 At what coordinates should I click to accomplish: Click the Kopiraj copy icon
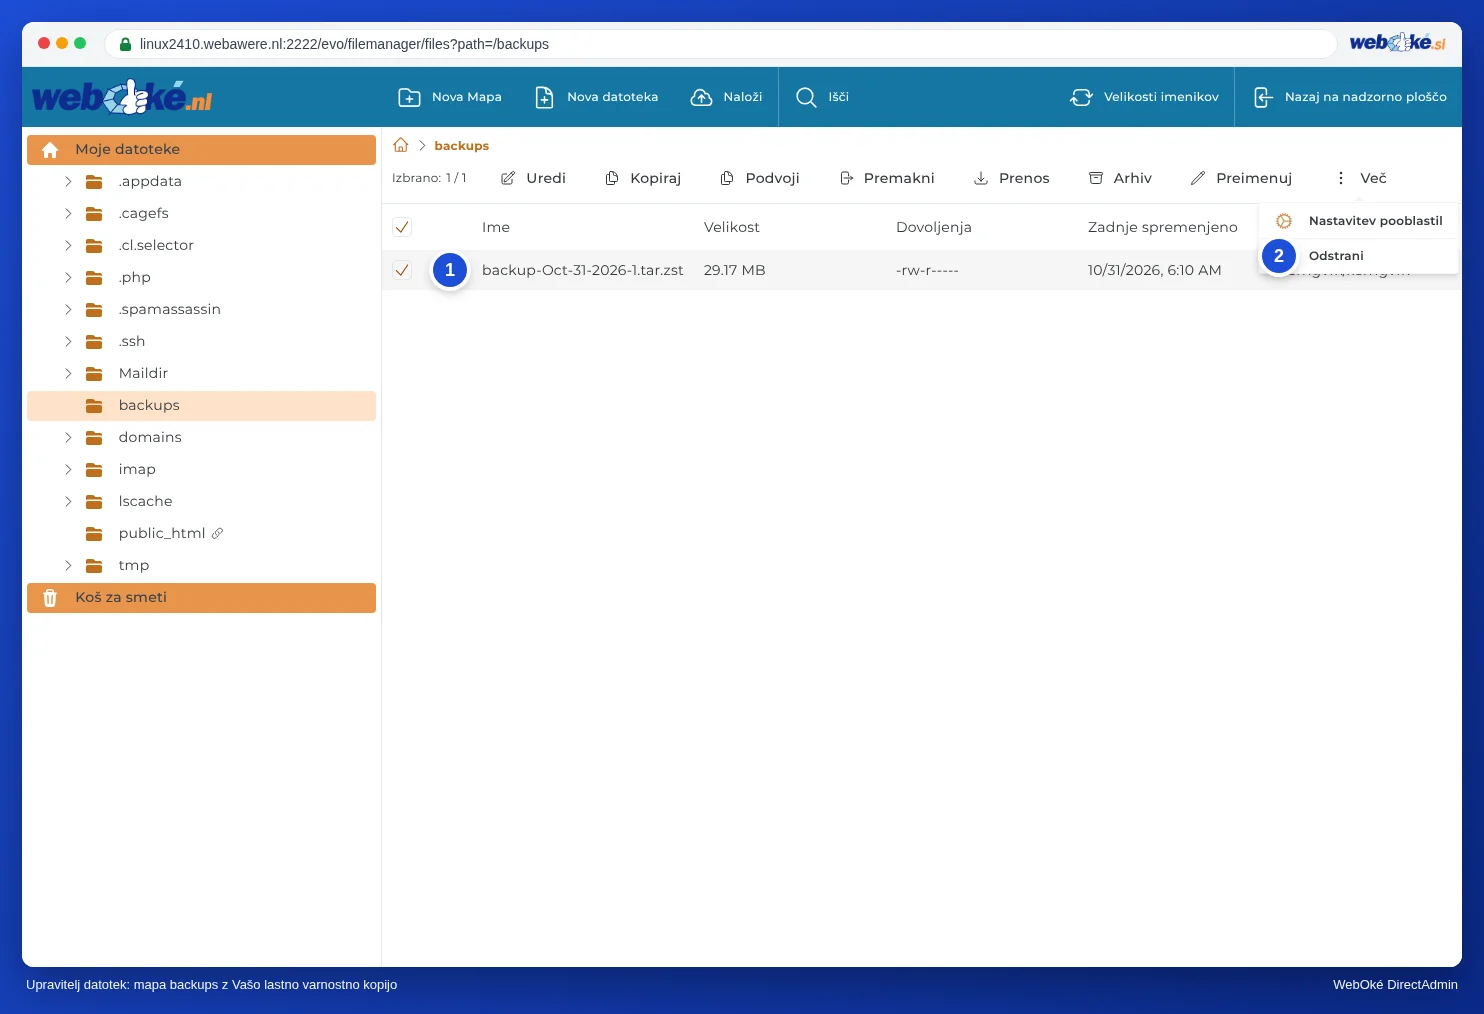[x=612, y=178]
